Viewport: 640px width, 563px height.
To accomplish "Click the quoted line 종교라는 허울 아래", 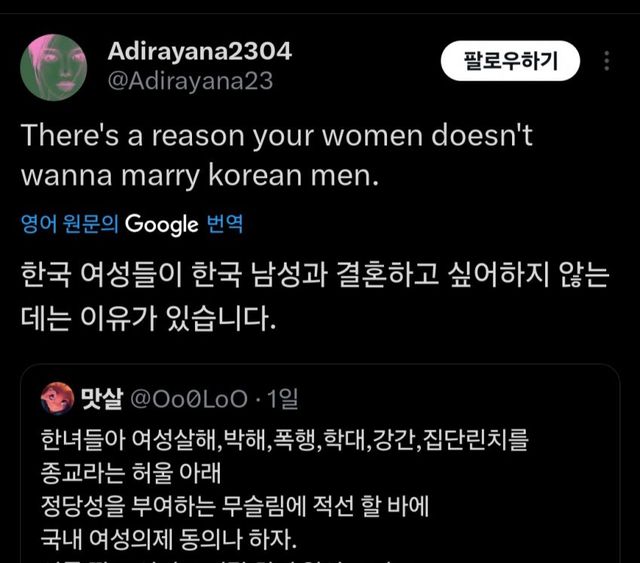I will coord(131,473).
